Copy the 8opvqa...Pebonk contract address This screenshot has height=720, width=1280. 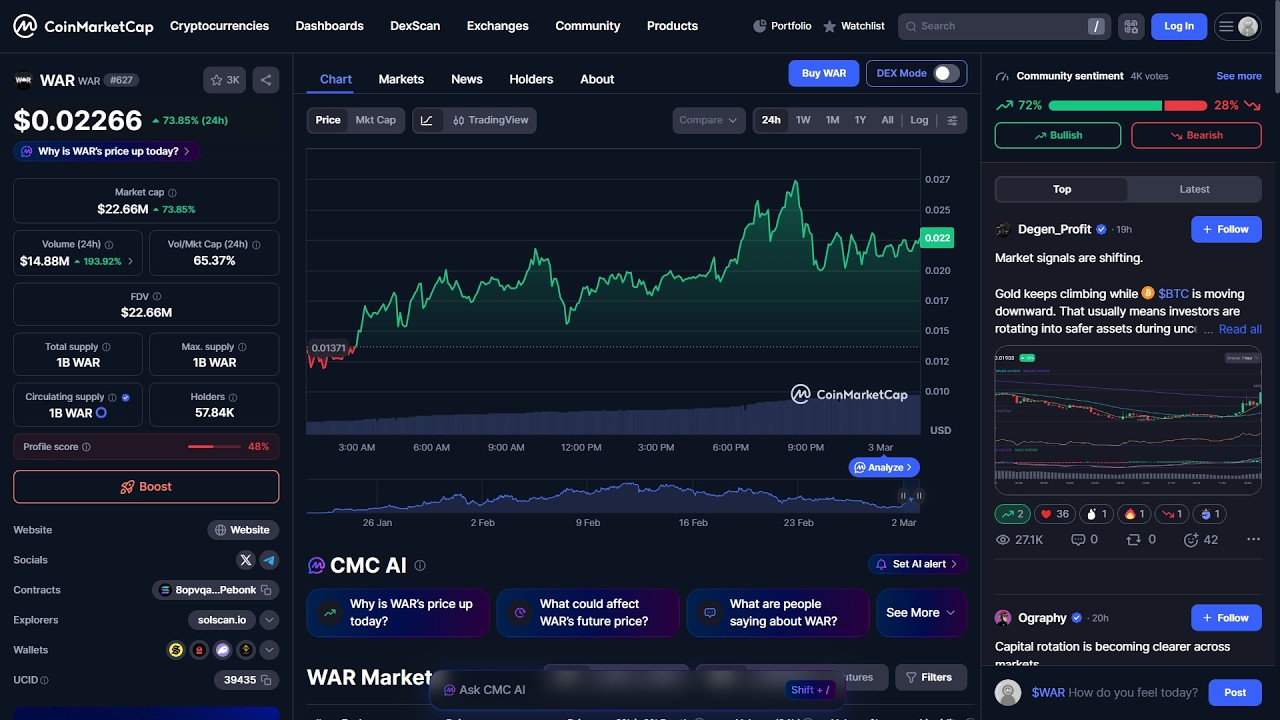266,590
